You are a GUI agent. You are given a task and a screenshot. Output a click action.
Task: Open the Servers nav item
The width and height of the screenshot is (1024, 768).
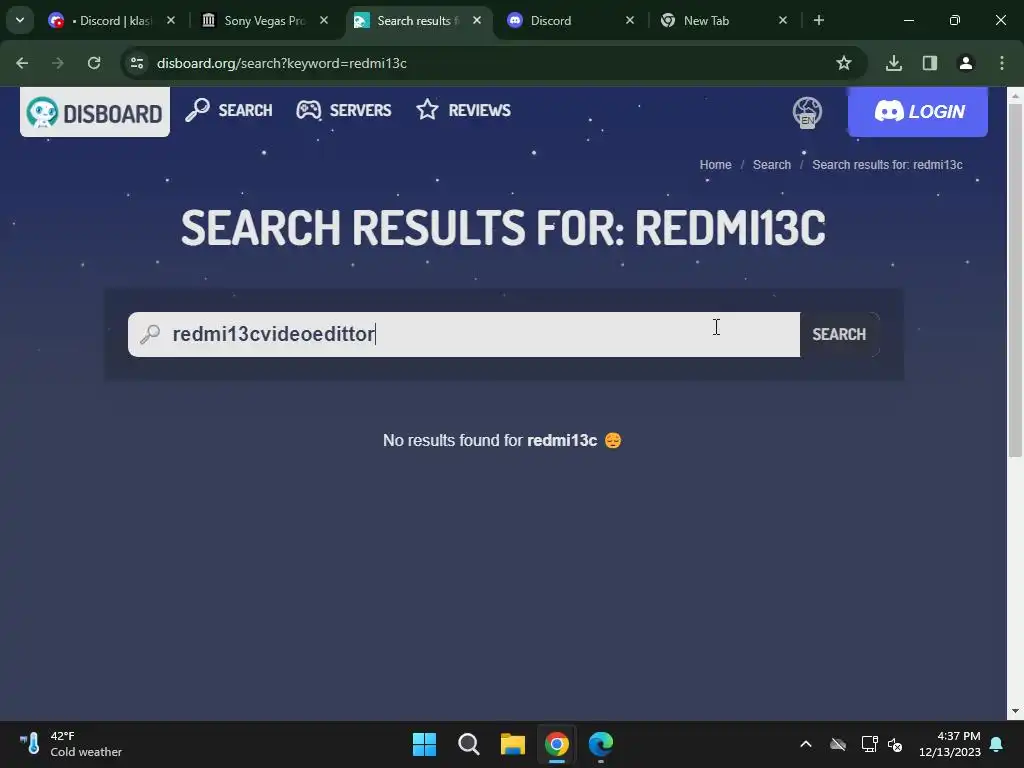click(344, 110)
